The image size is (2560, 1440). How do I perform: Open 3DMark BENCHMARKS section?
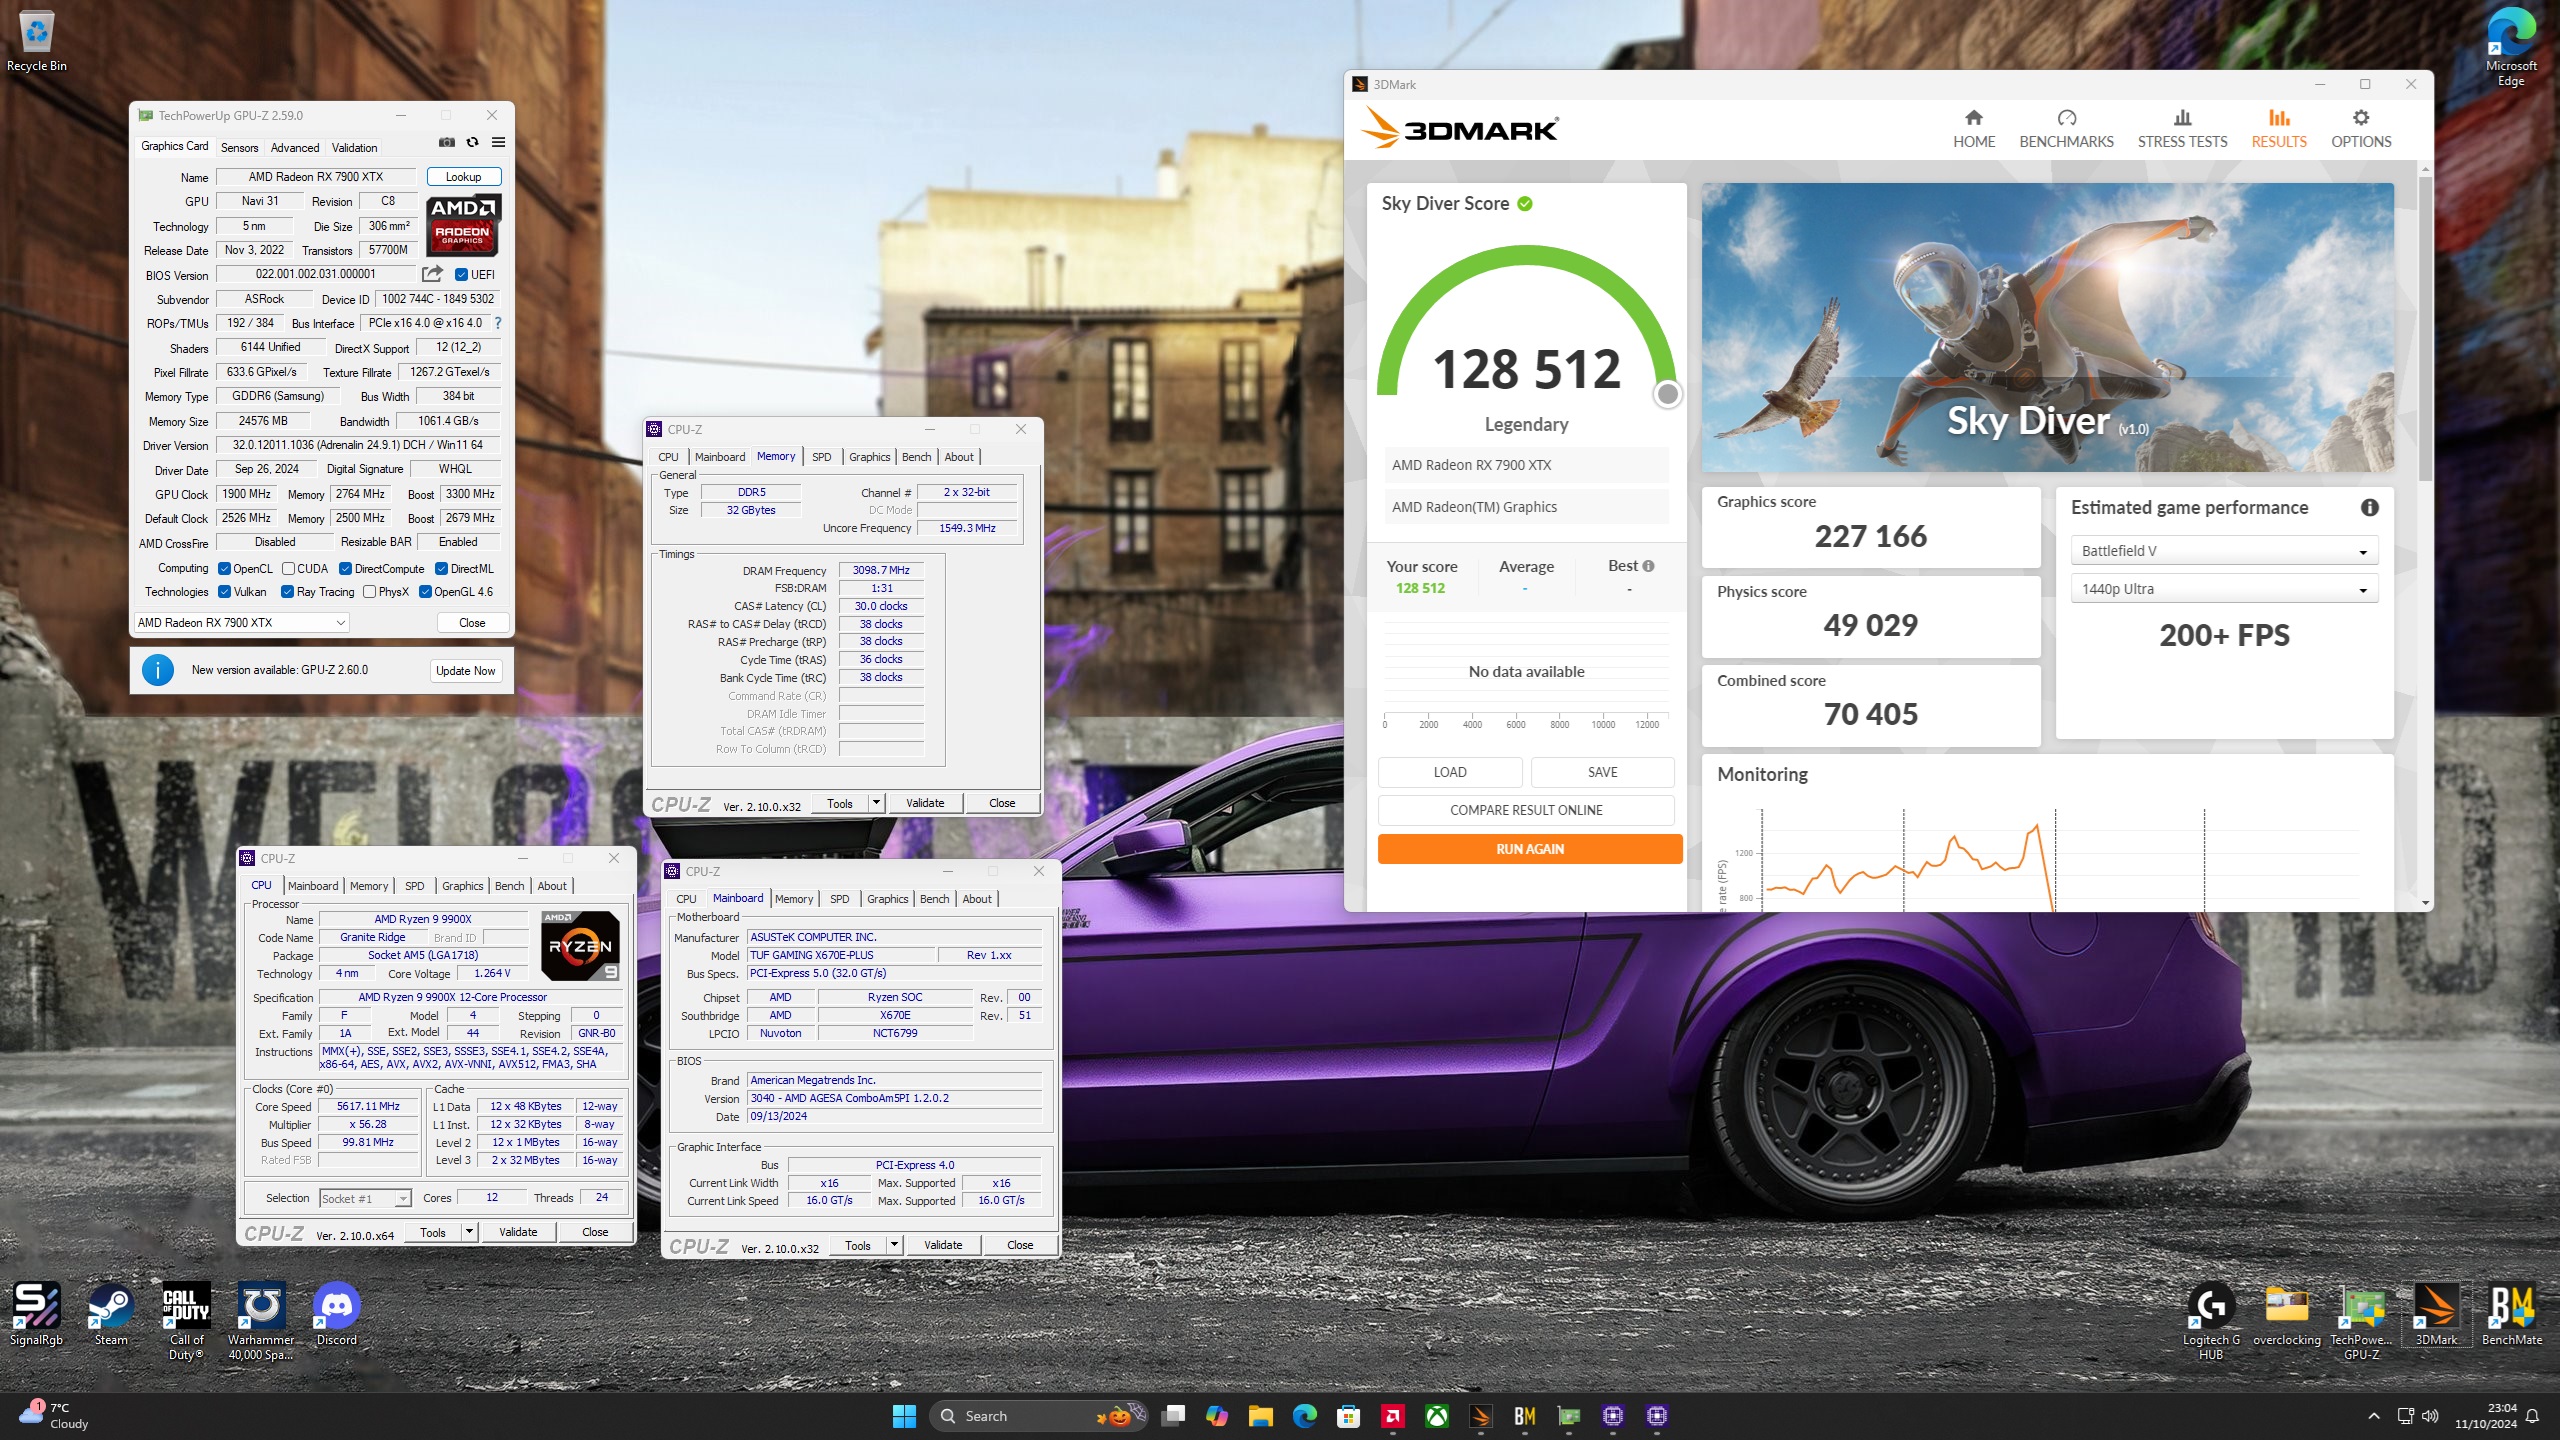click(2066, 129)
